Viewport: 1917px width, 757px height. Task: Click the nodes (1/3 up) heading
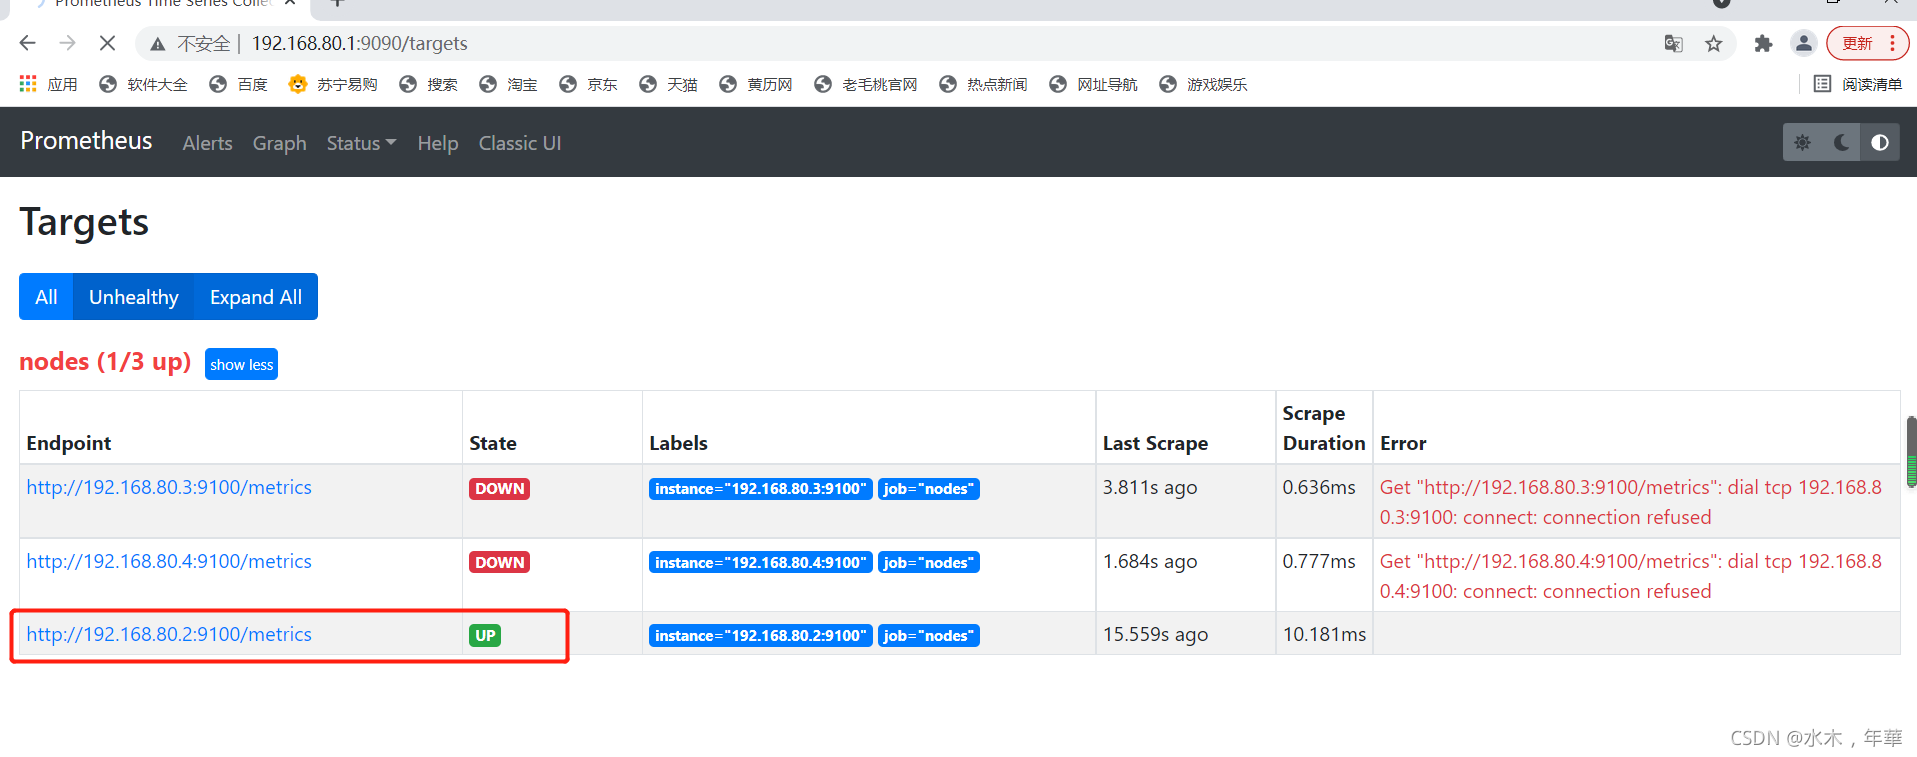pos(105,361)
